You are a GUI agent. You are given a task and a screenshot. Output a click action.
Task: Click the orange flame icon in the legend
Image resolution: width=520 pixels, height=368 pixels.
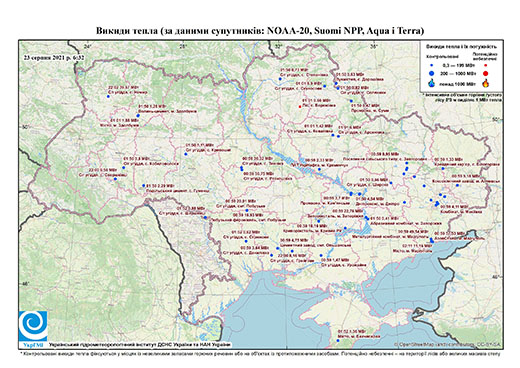pyautogui.click(x=486, y=83)
